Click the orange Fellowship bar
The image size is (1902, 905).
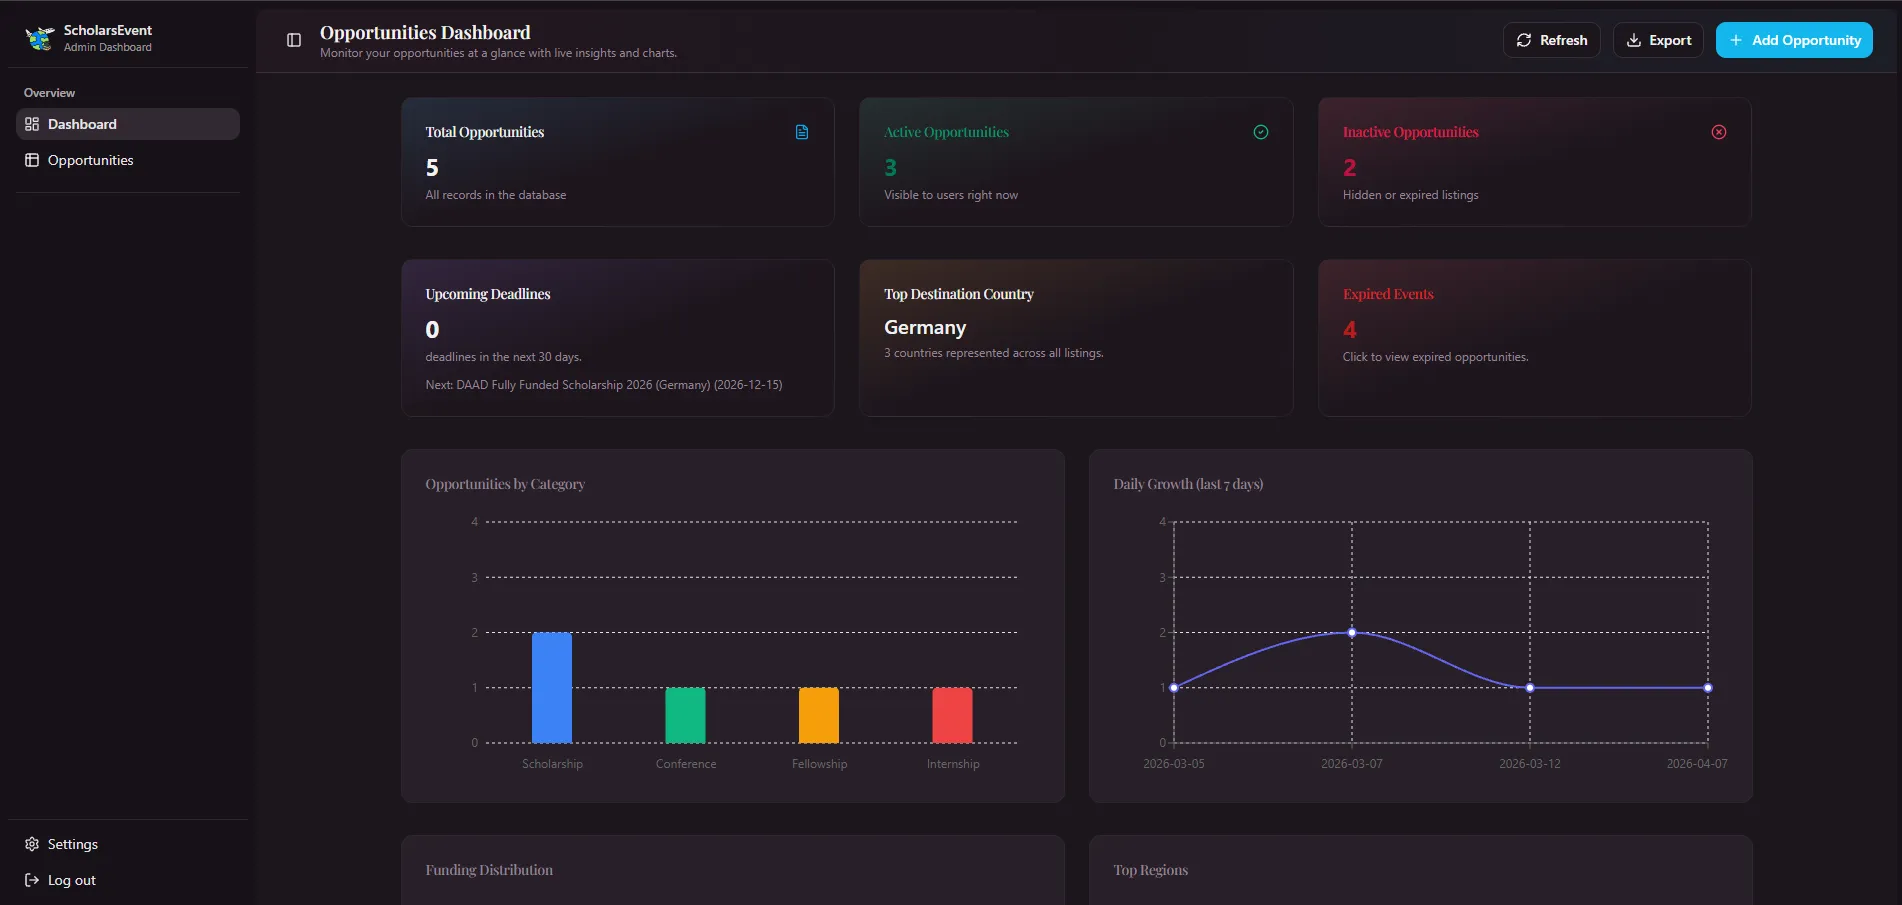(819, 715)
